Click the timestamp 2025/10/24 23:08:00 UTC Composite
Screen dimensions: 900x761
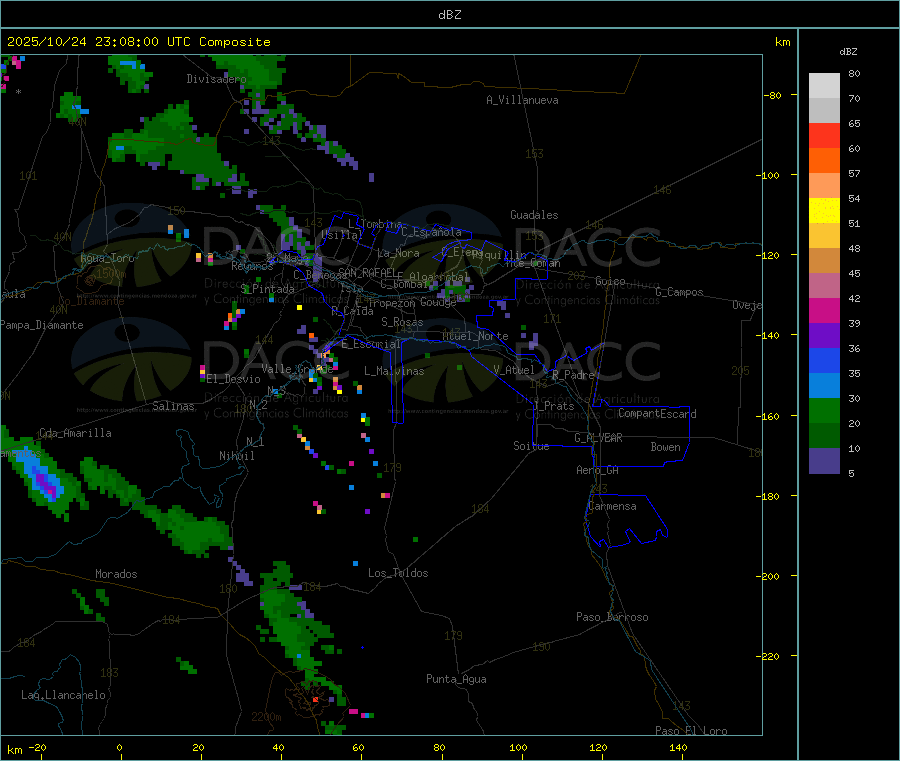pos(138,42)
